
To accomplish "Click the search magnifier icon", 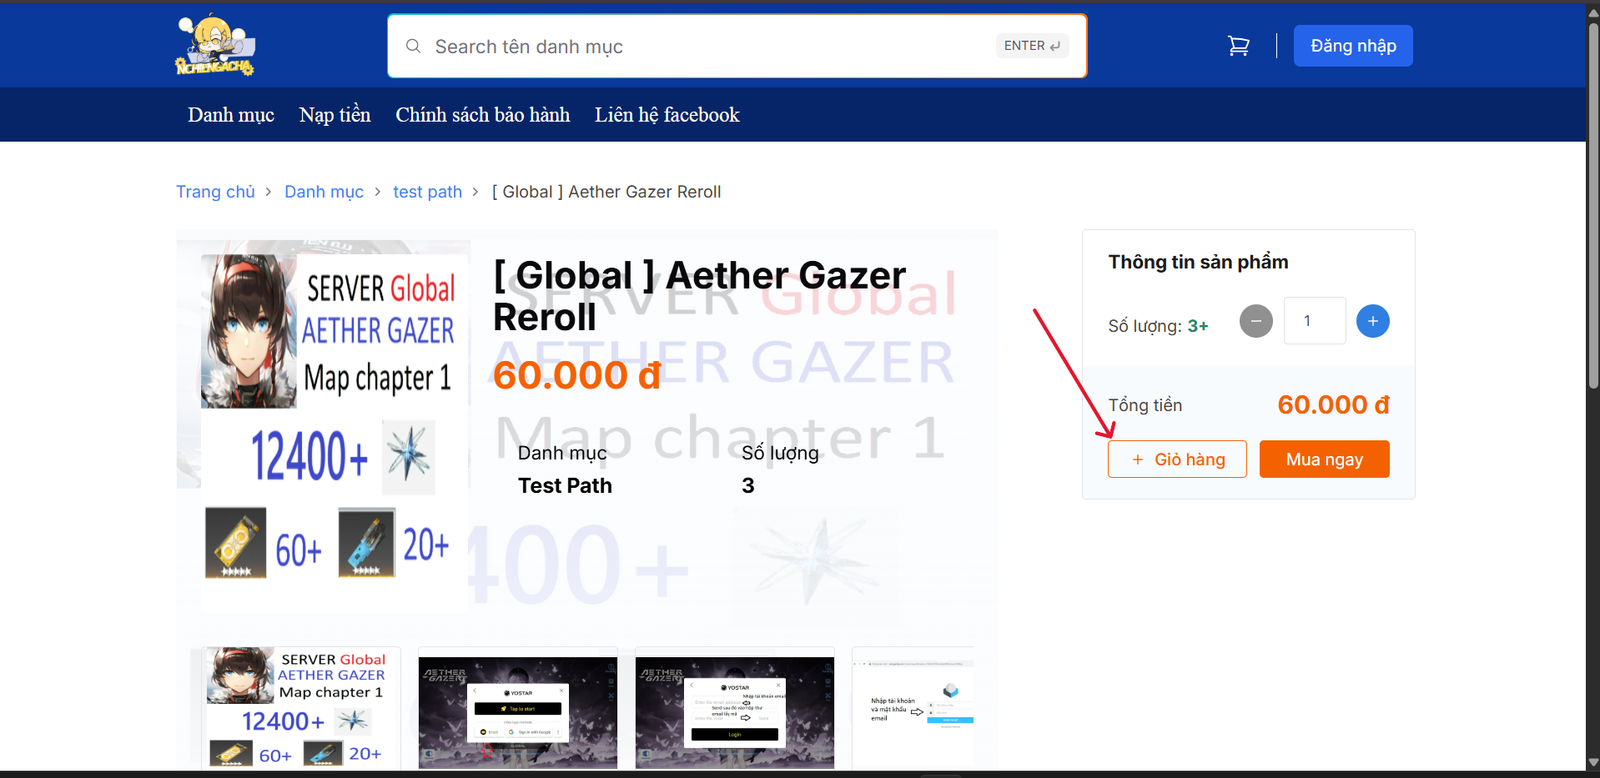I will tap(413, 46).
